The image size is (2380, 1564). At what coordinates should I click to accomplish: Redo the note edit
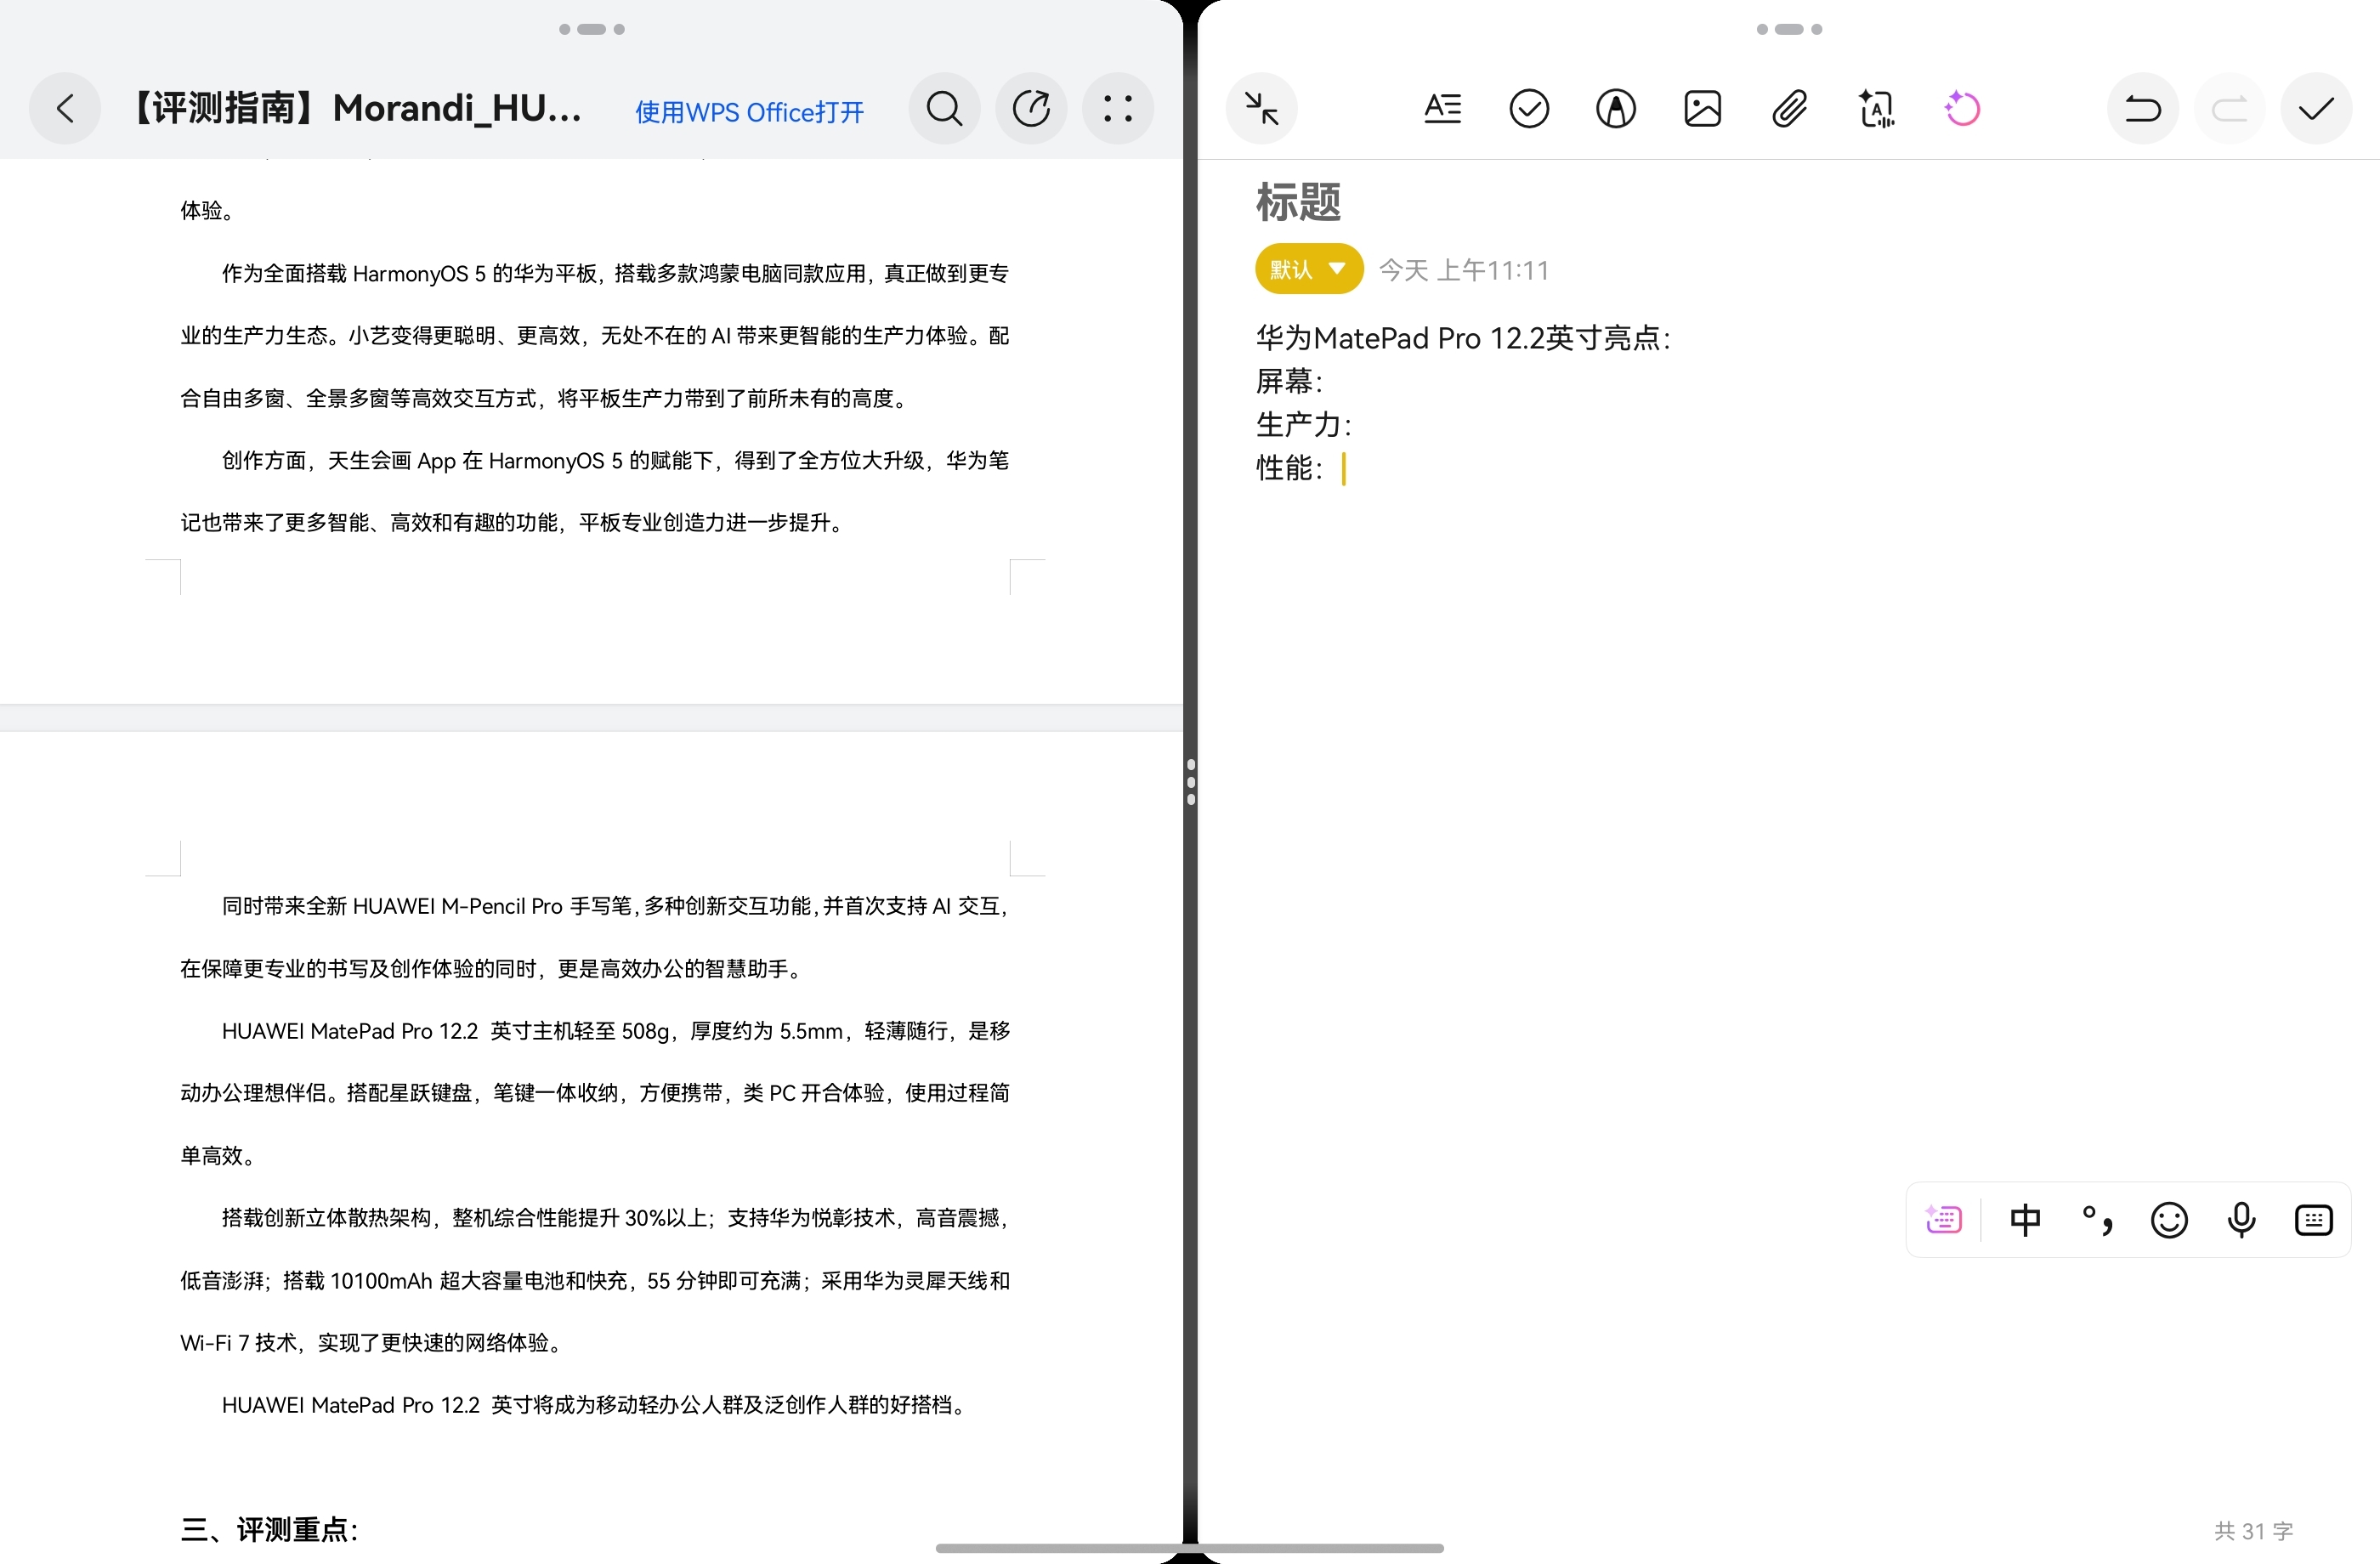(2229, 108)
